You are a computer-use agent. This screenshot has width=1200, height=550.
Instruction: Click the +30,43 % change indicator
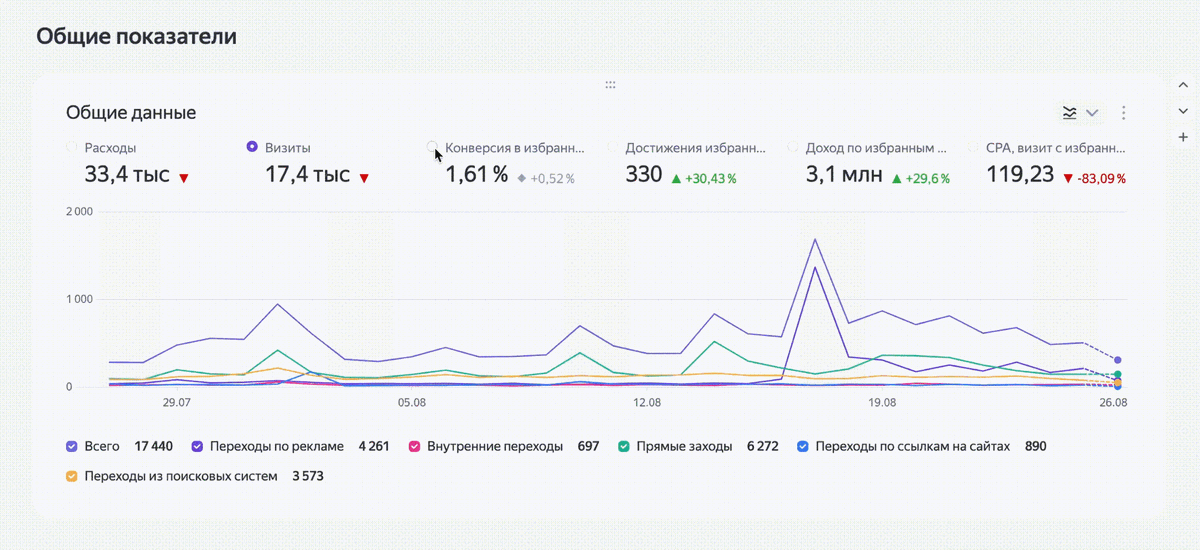pos(704,178)
